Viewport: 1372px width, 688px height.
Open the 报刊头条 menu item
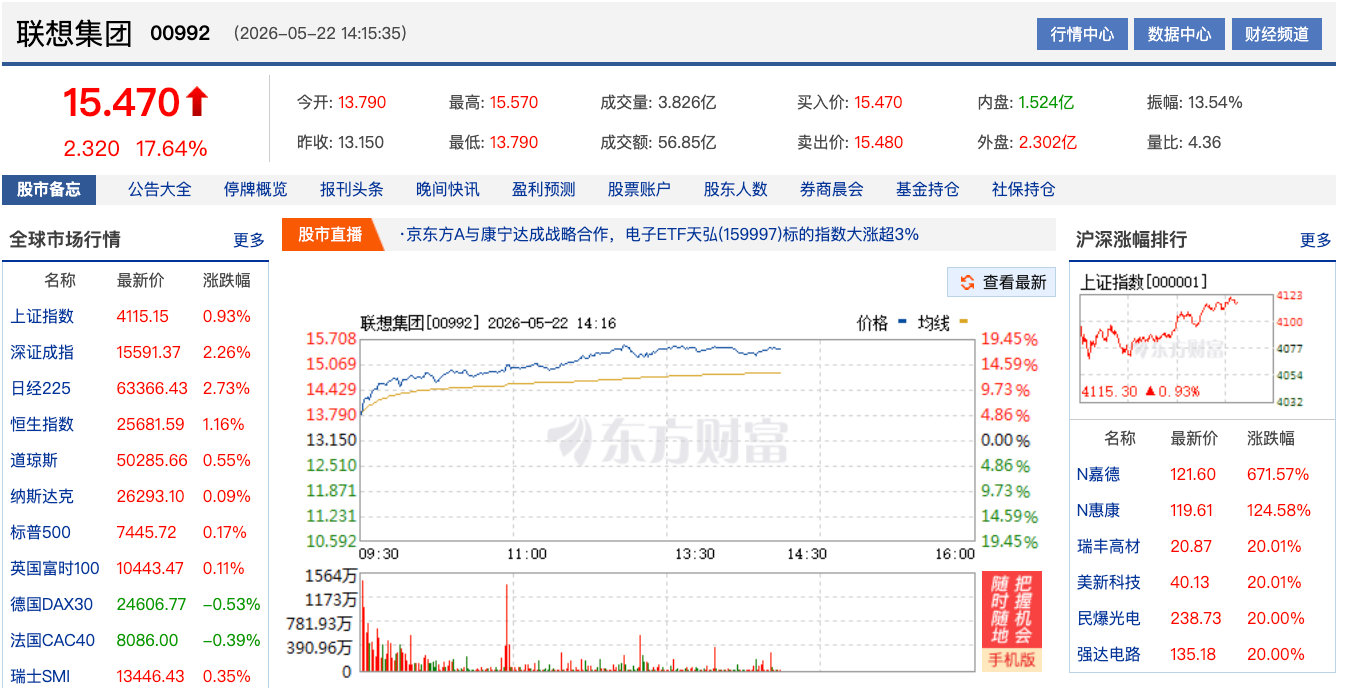(x=352, y=189)
